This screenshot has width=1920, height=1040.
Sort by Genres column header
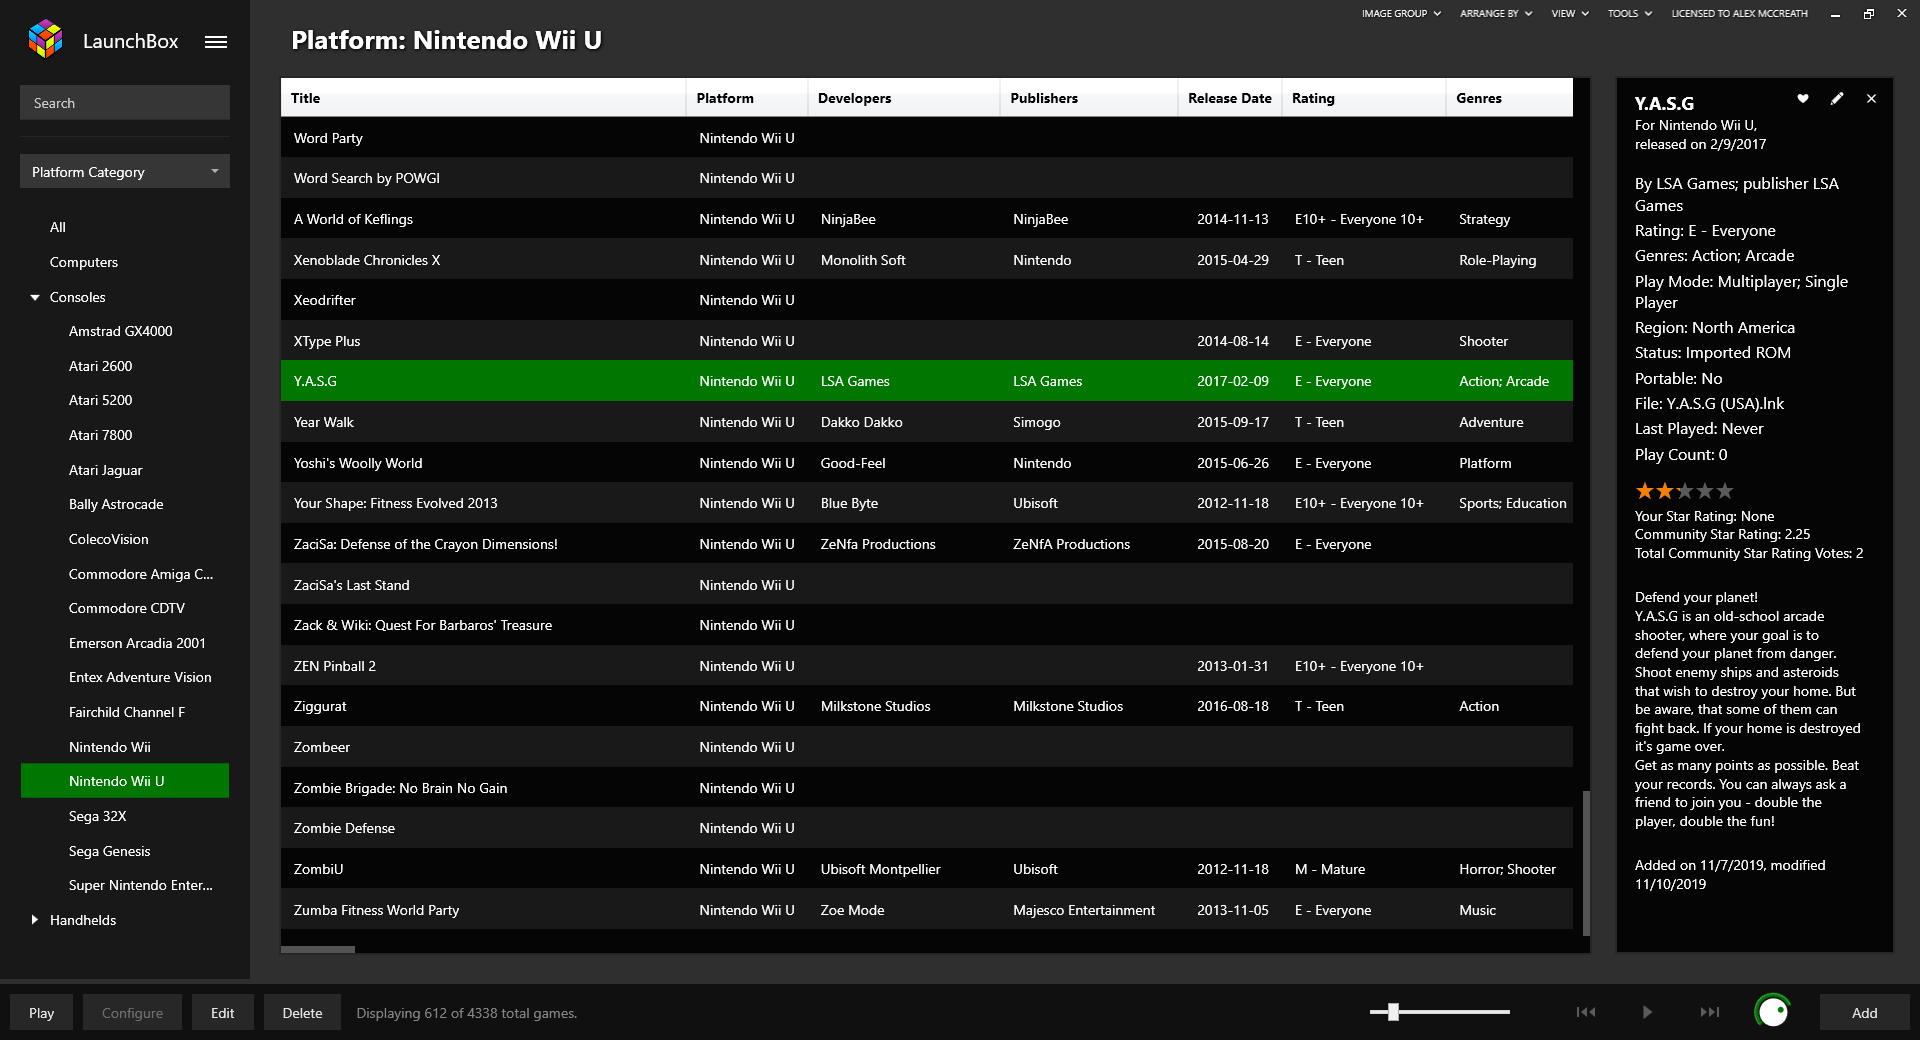pyautogui.click(x=1510, y=97)
